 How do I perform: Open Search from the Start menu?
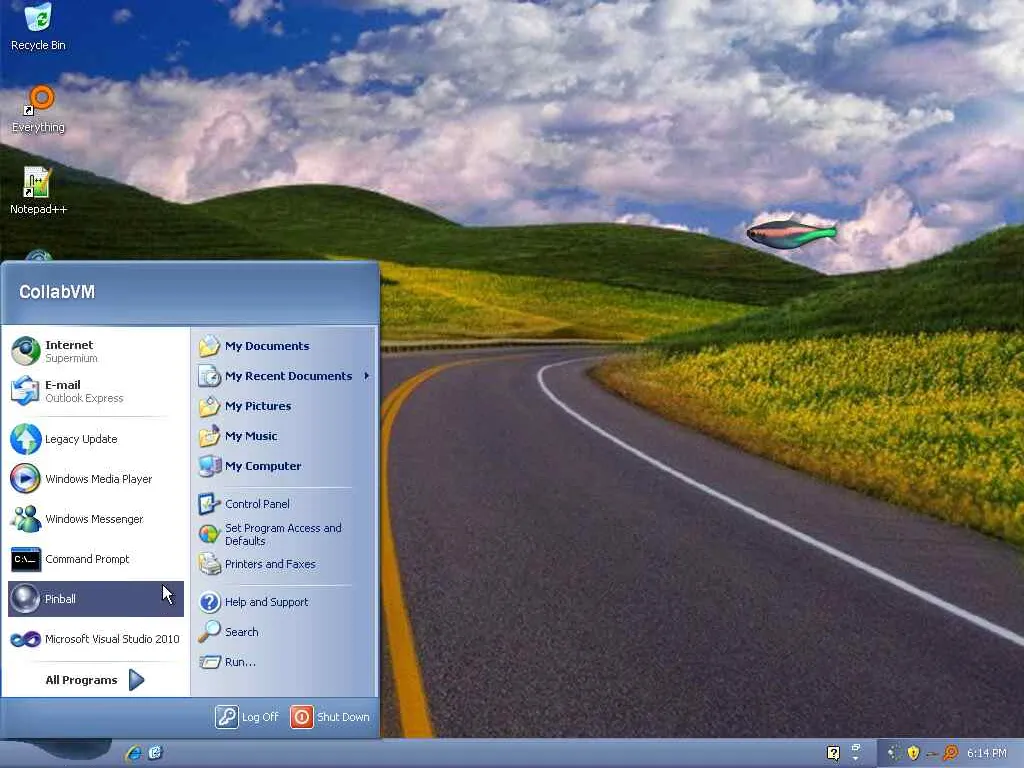(284, 632)
